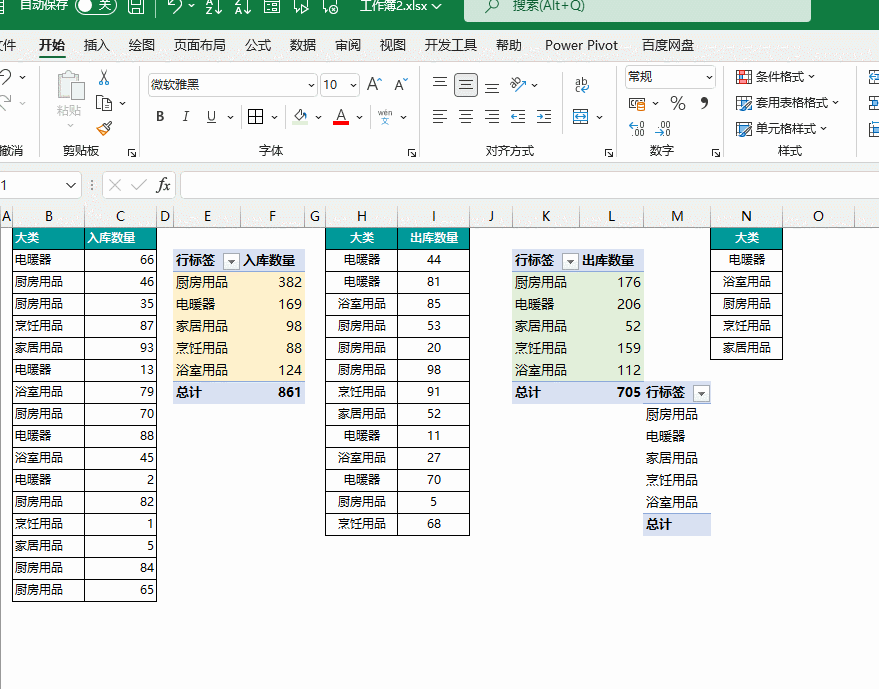
Task: Apply percent style to cells
Action: point(677,103)
